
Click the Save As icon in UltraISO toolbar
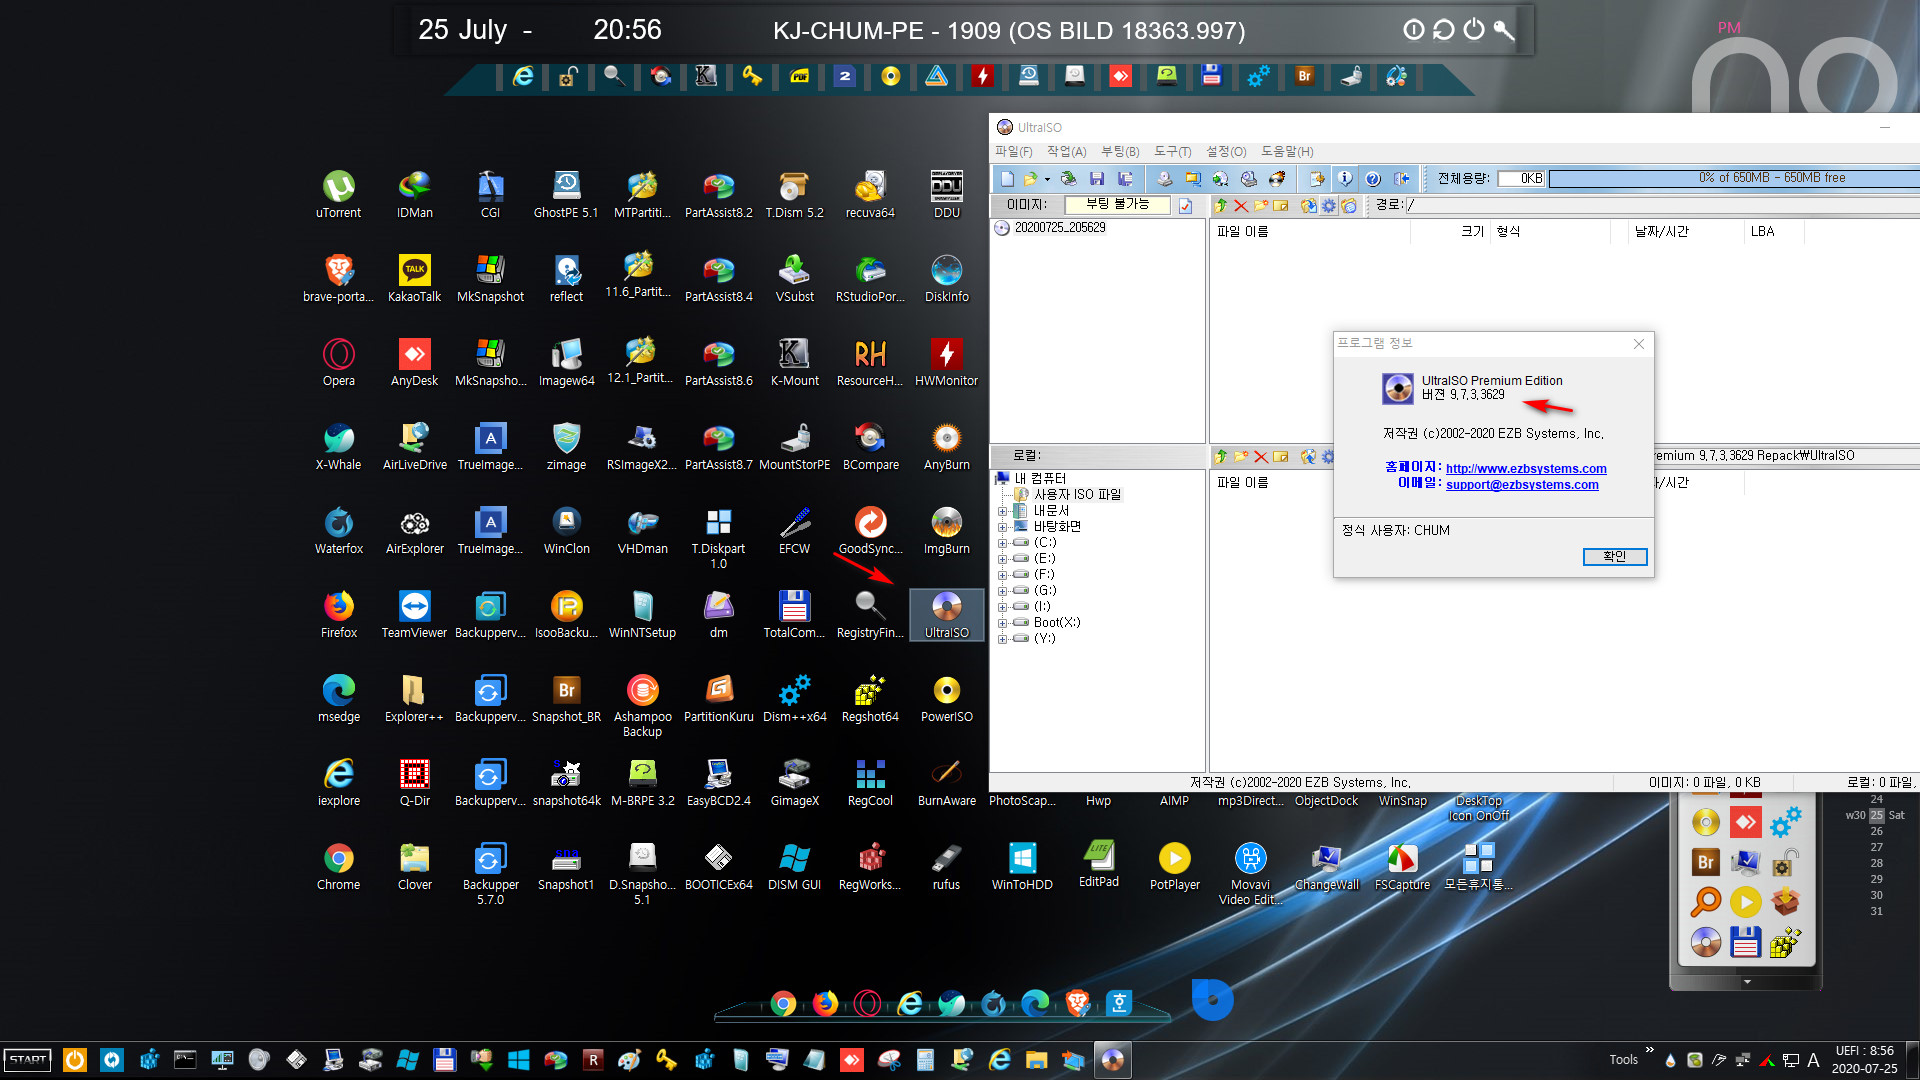pyautogui.click(x=1125, y=179)
